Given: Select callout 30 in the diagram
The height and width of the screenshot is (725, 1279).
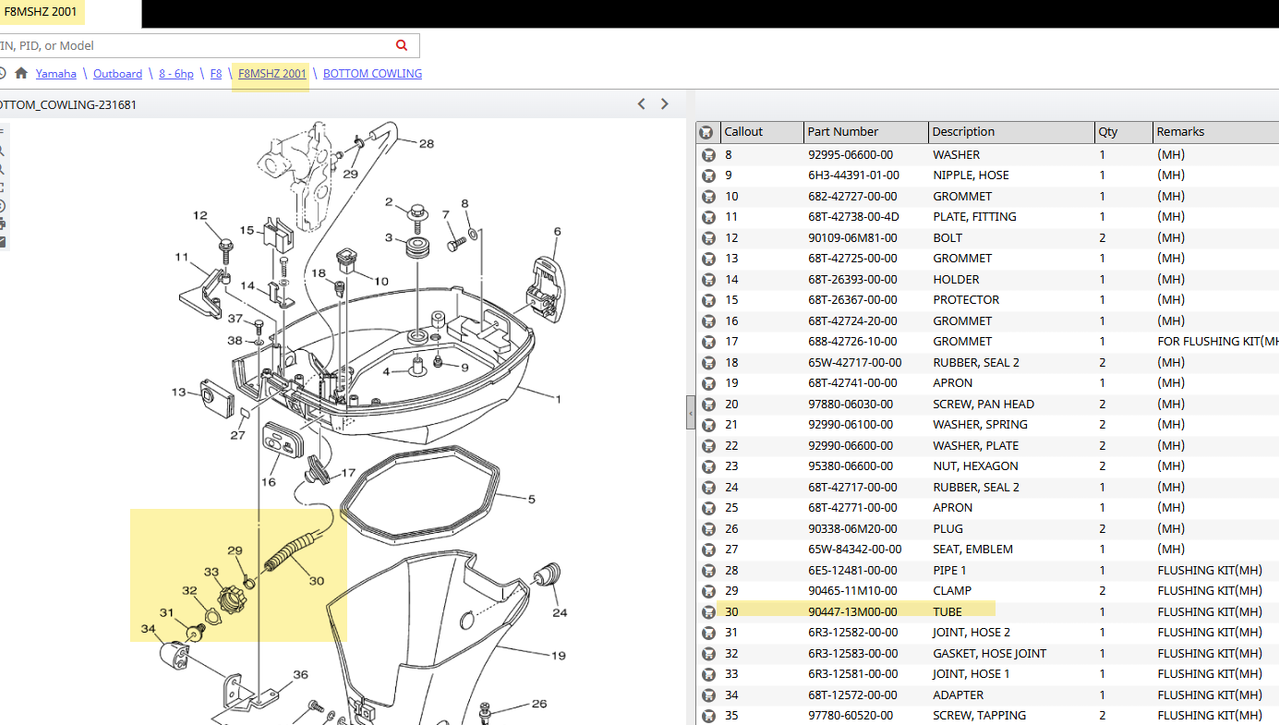Looking at the screenshot, I should tap(316, 581).
